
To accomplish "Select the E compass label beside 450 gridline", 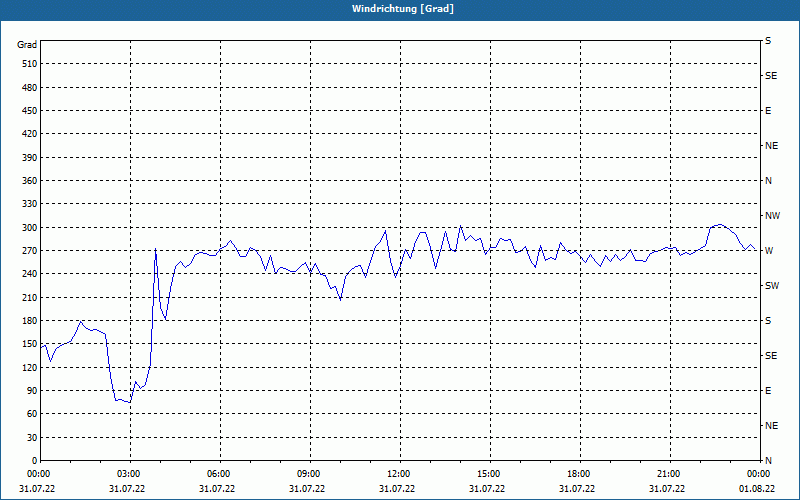I will (x=768, y=111).
